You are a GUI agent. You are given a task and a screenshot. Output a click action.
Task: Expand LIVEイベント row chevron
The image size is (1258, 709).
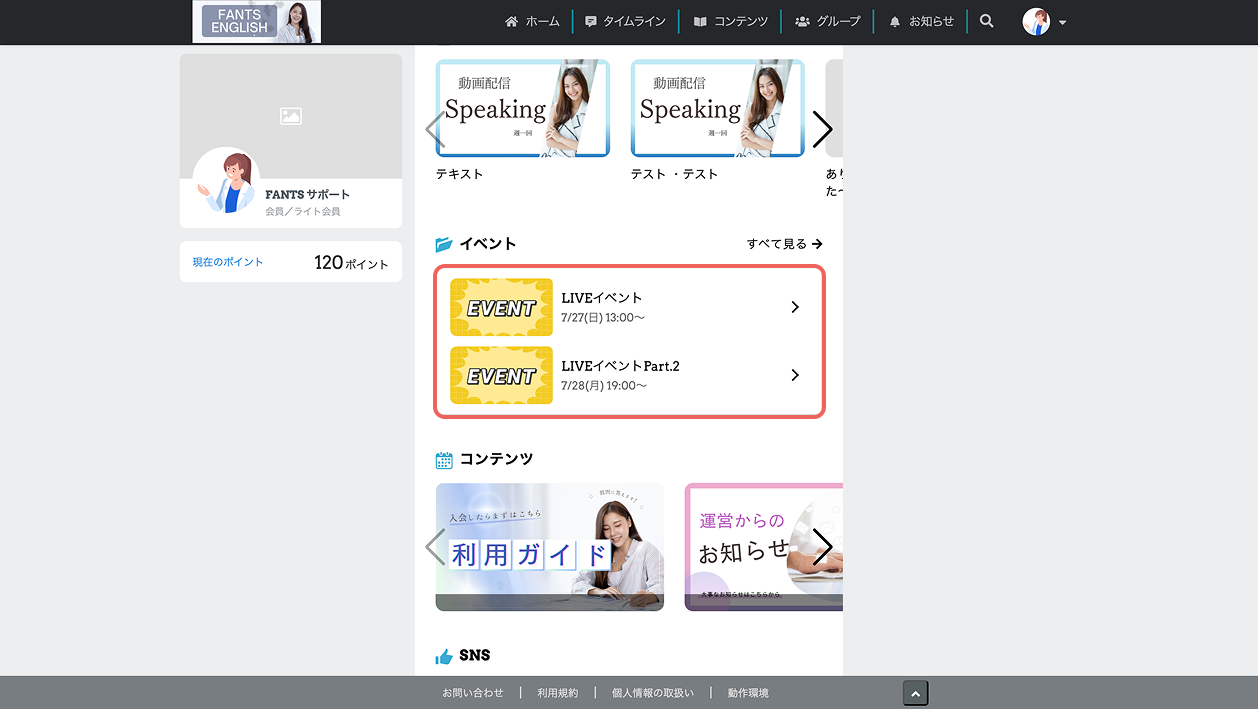tap(795, 307)
